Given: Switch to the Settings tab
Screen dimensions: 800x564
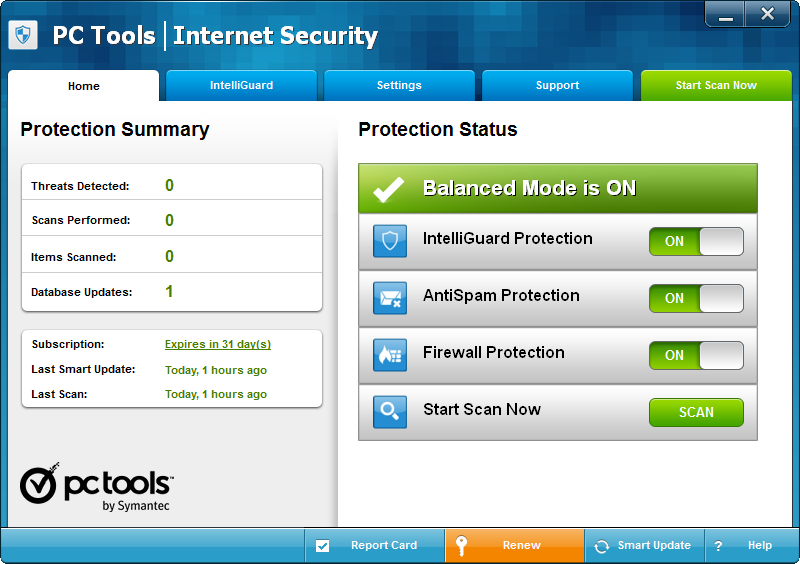Looking at the screenshot, I should point(399,86).
